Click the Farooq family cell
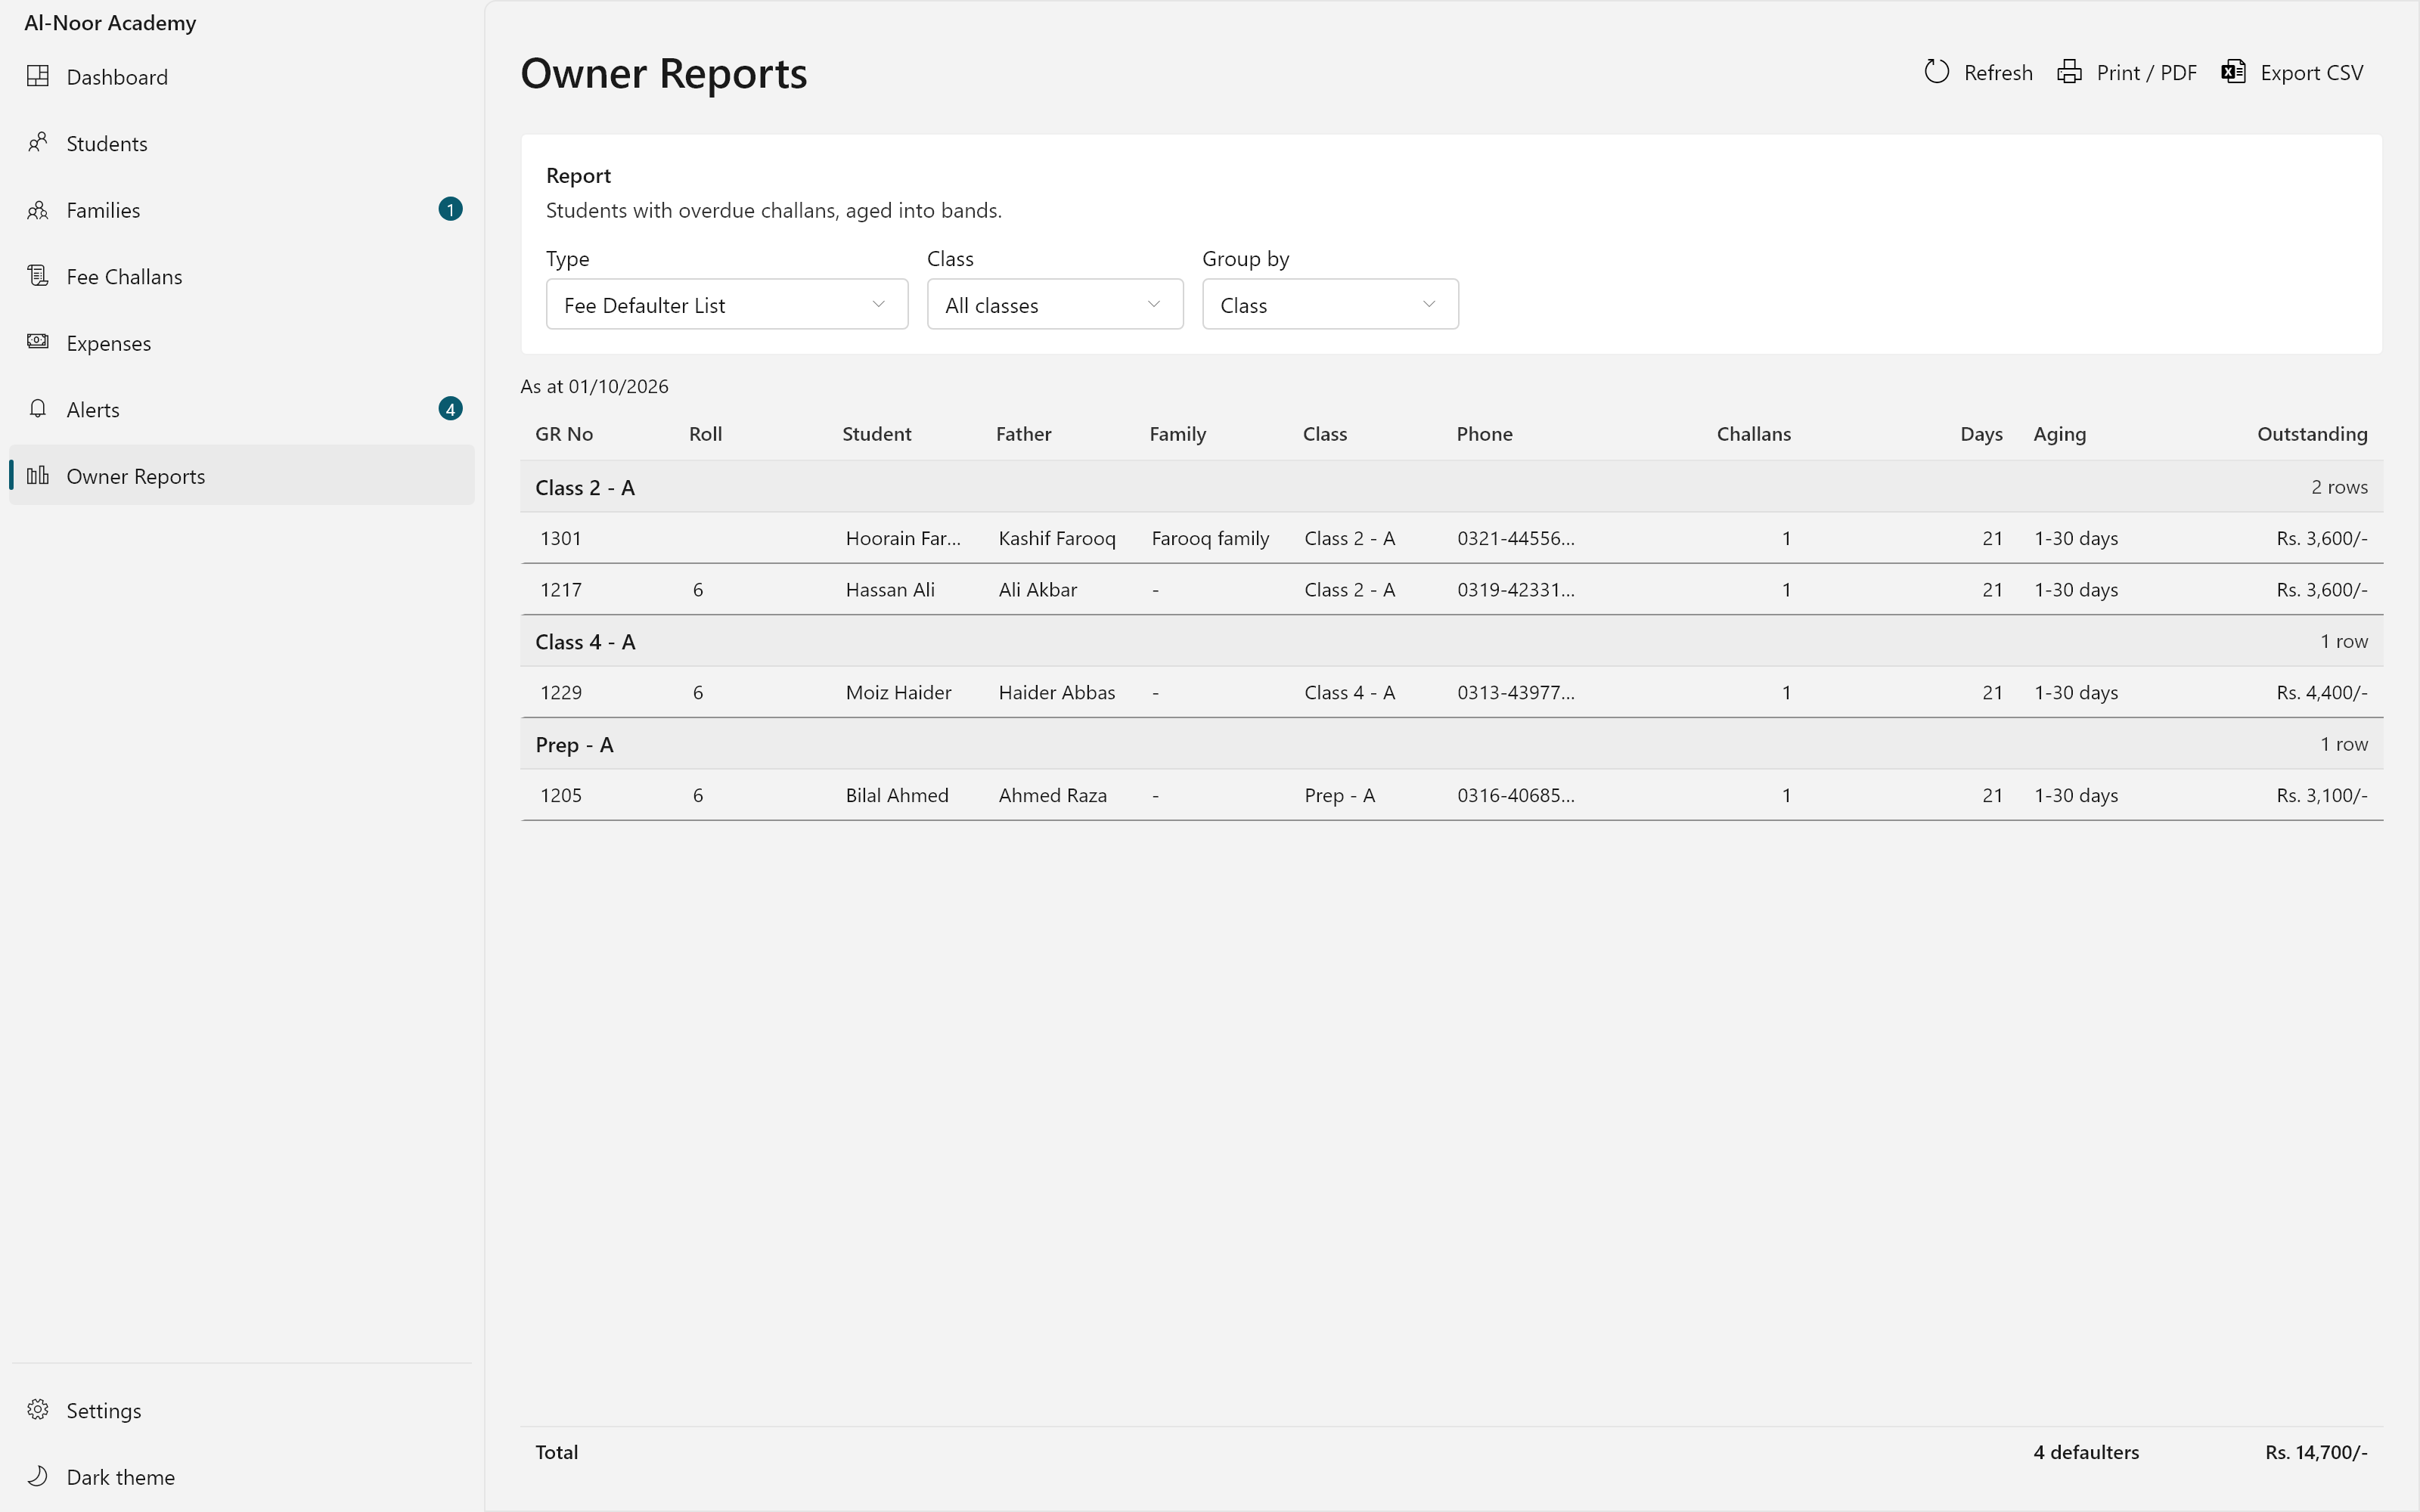The height and width of the screenshot is (1512, 2420). [1210, 538]
